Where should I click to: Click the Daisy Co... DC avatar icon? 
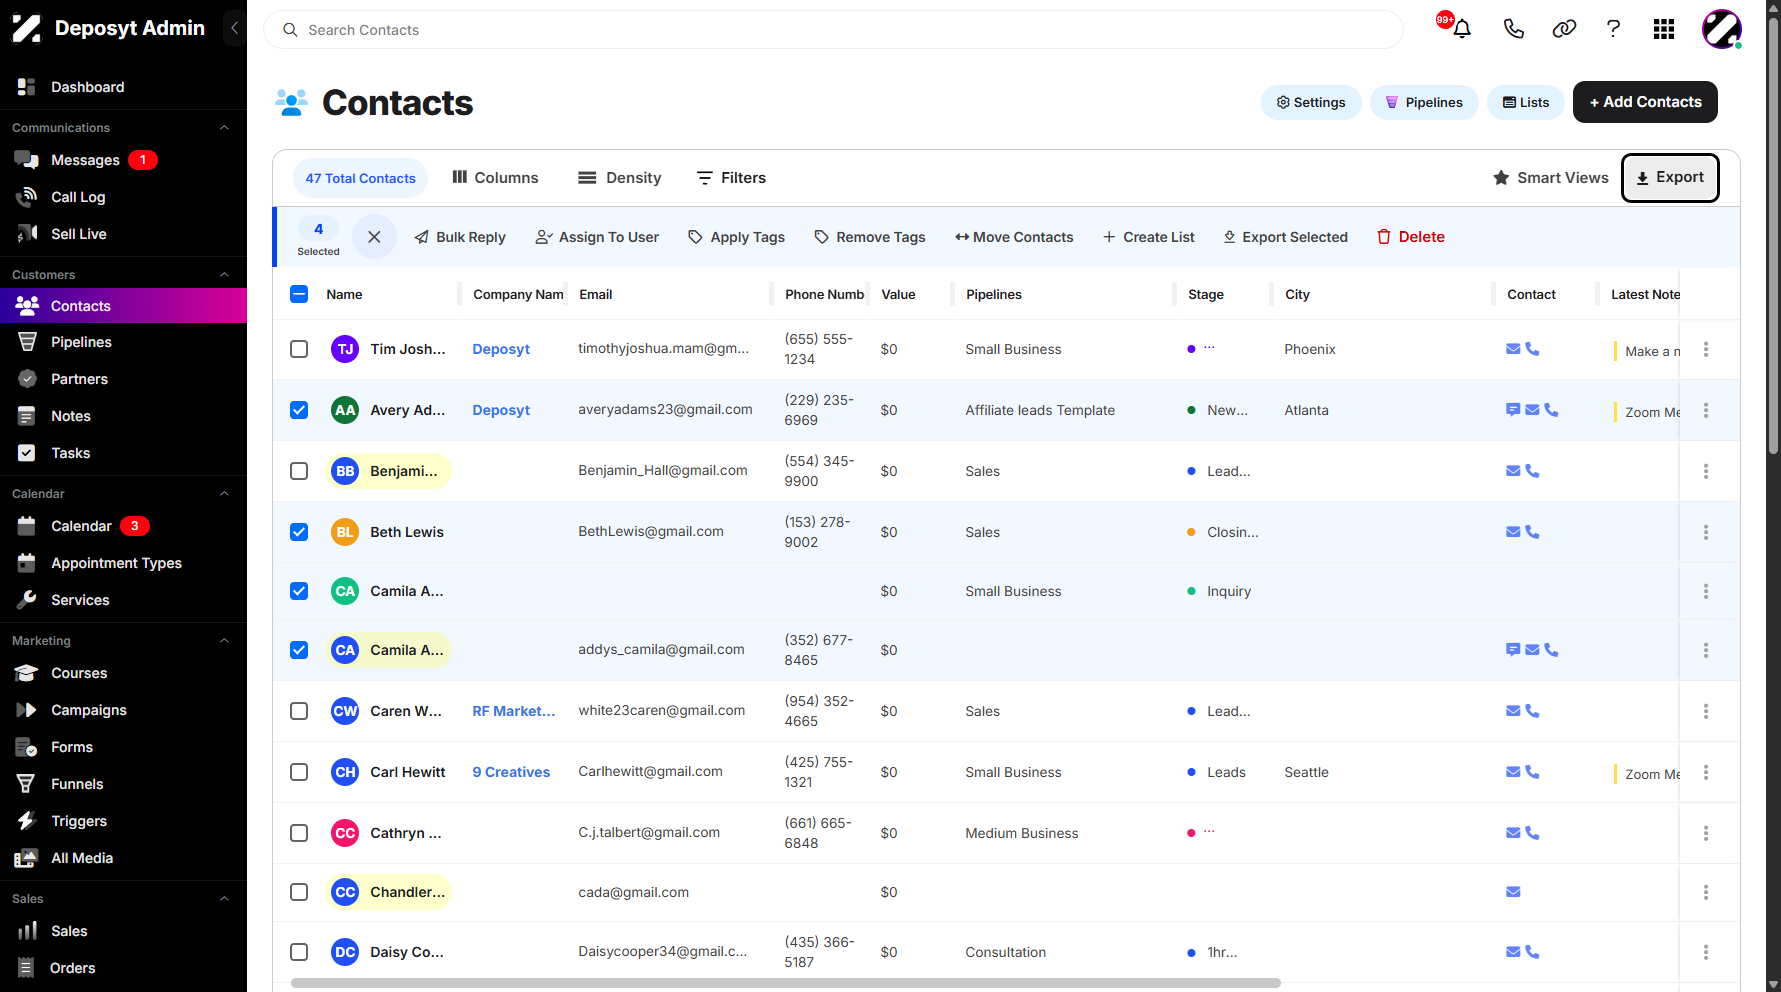pos(345,952)
